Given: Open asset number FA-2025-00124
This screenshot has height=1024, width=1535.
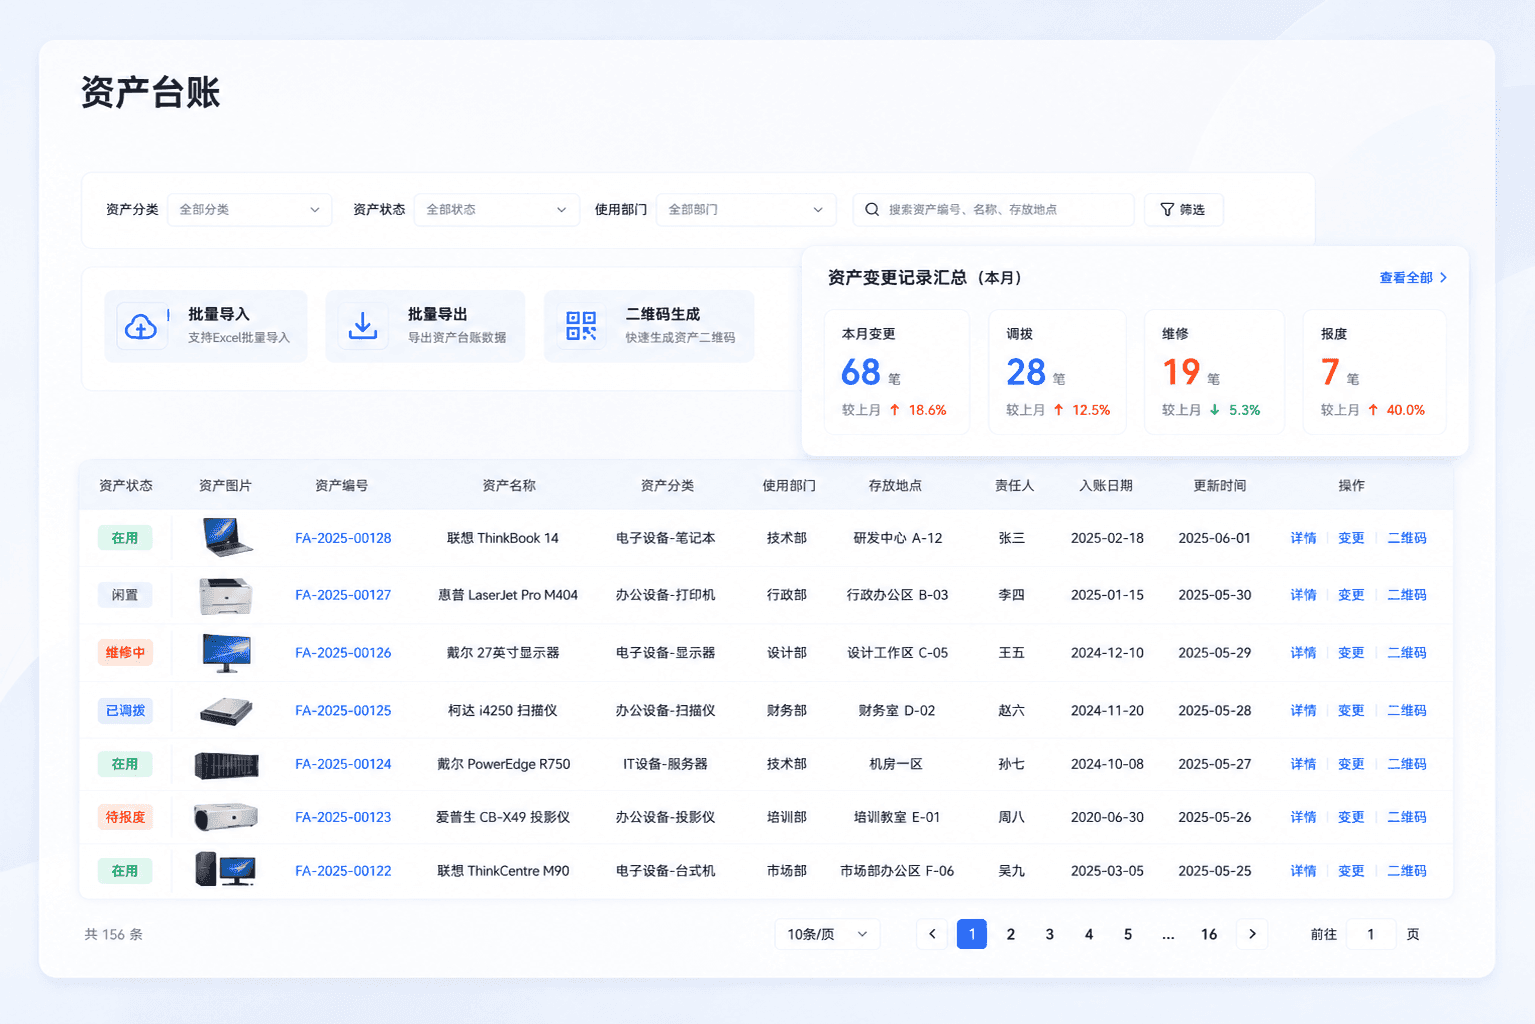Looking at the screenshot, I should 343,764.
